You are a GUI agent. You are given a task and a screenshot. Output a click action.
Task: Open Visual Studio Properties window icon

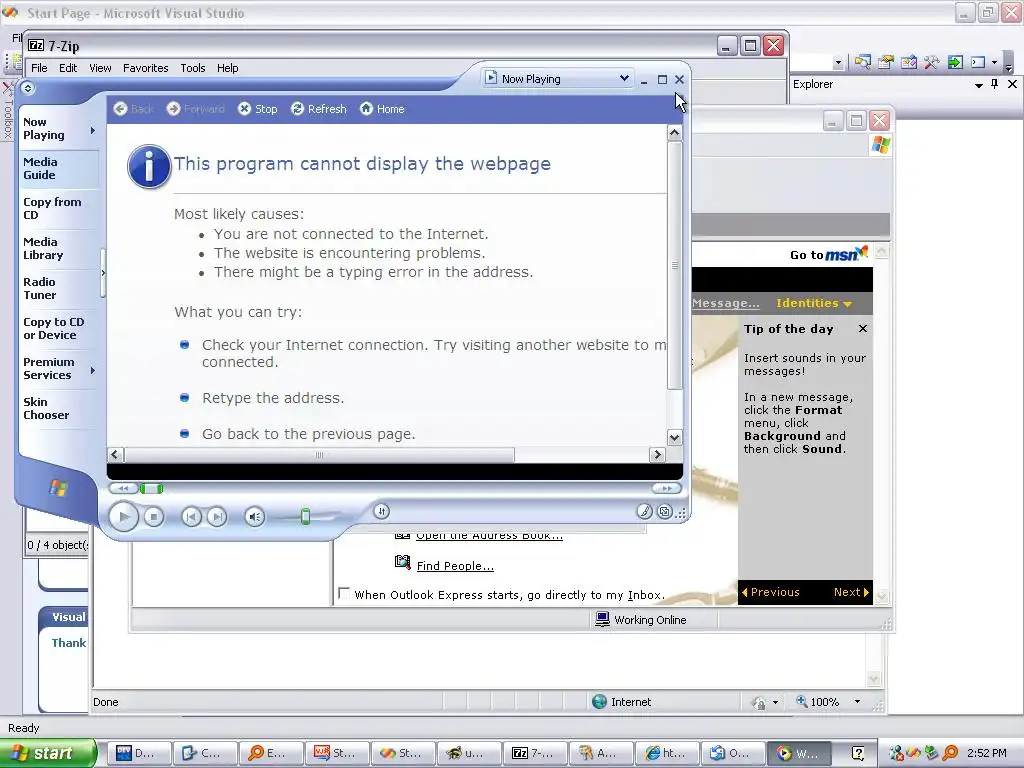[886, 62]
